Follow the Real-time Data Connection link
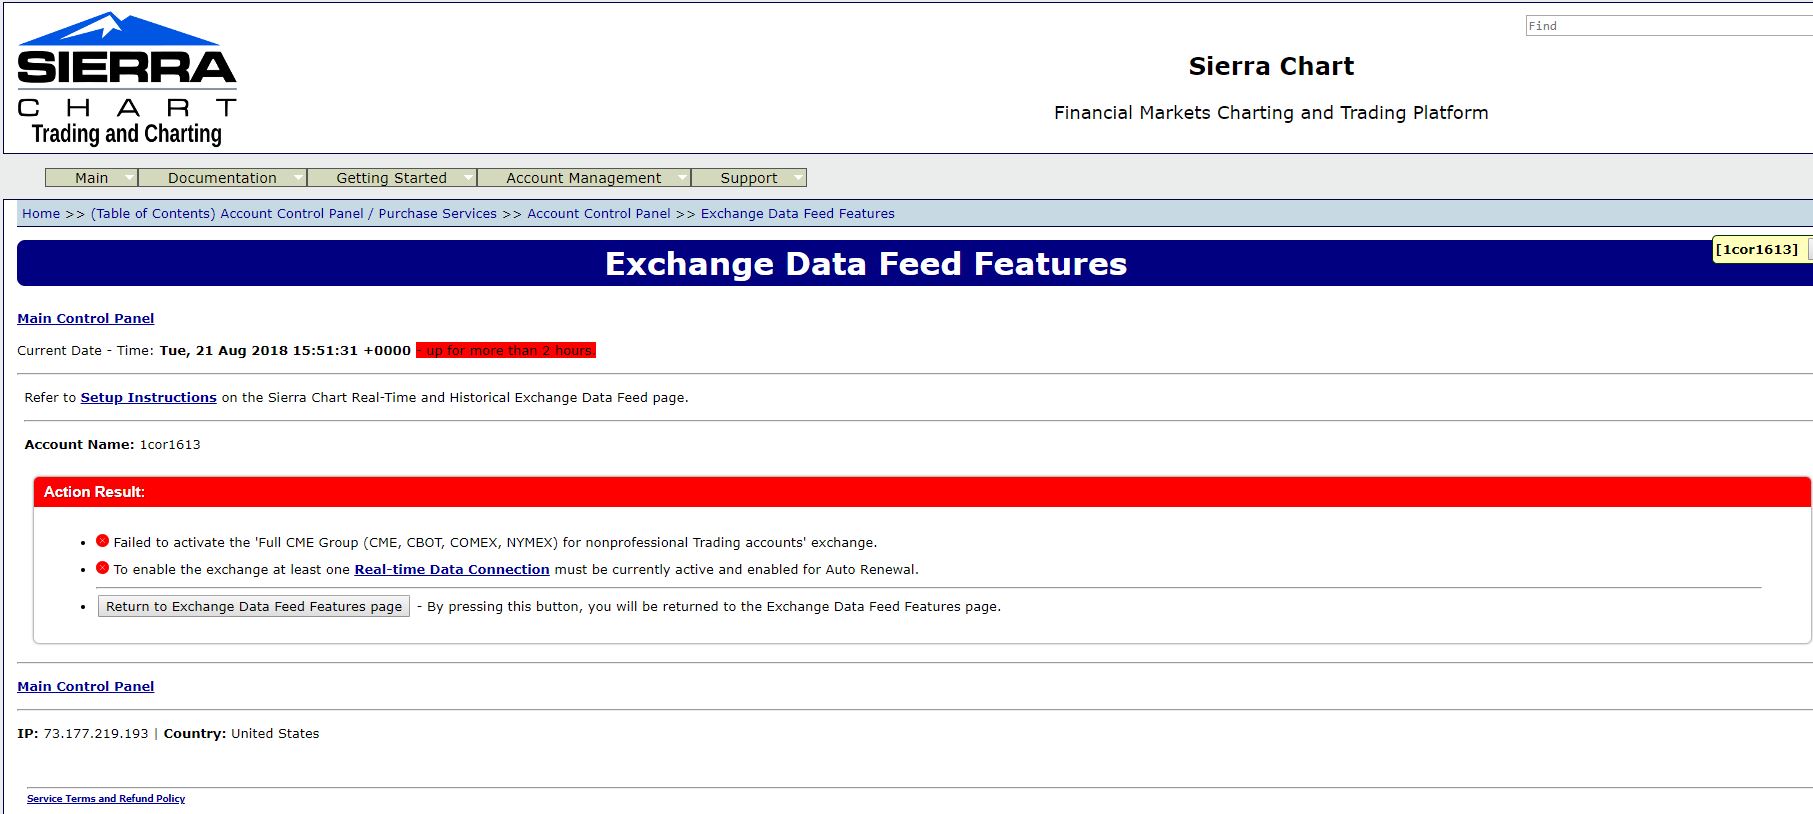The height and width of the screenshot is (814, 1813). point(452,570)
